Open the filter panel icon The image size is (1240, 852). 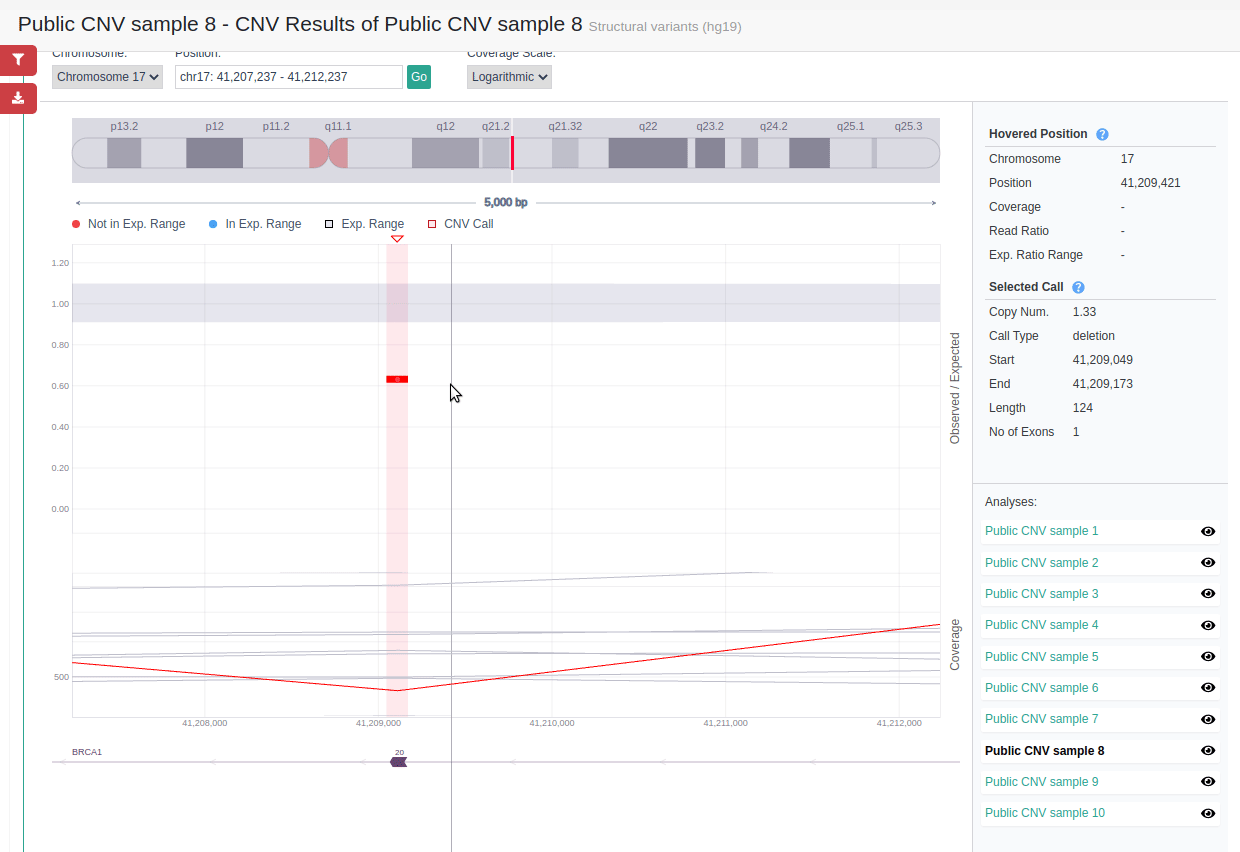pyautogui.click(x=18, y=60)
